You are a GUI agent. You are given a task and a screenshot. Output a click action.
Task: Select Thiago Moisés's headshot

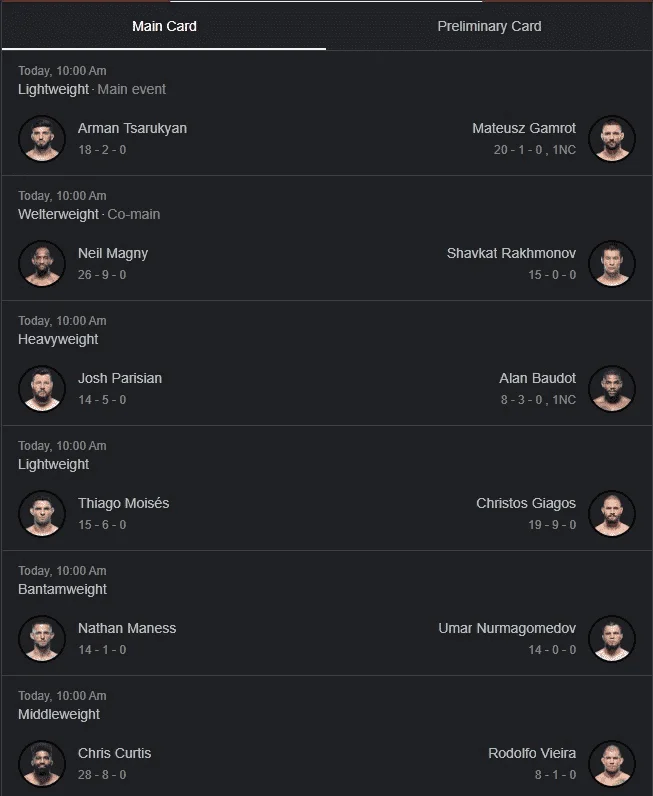click(x=42, y=513)
